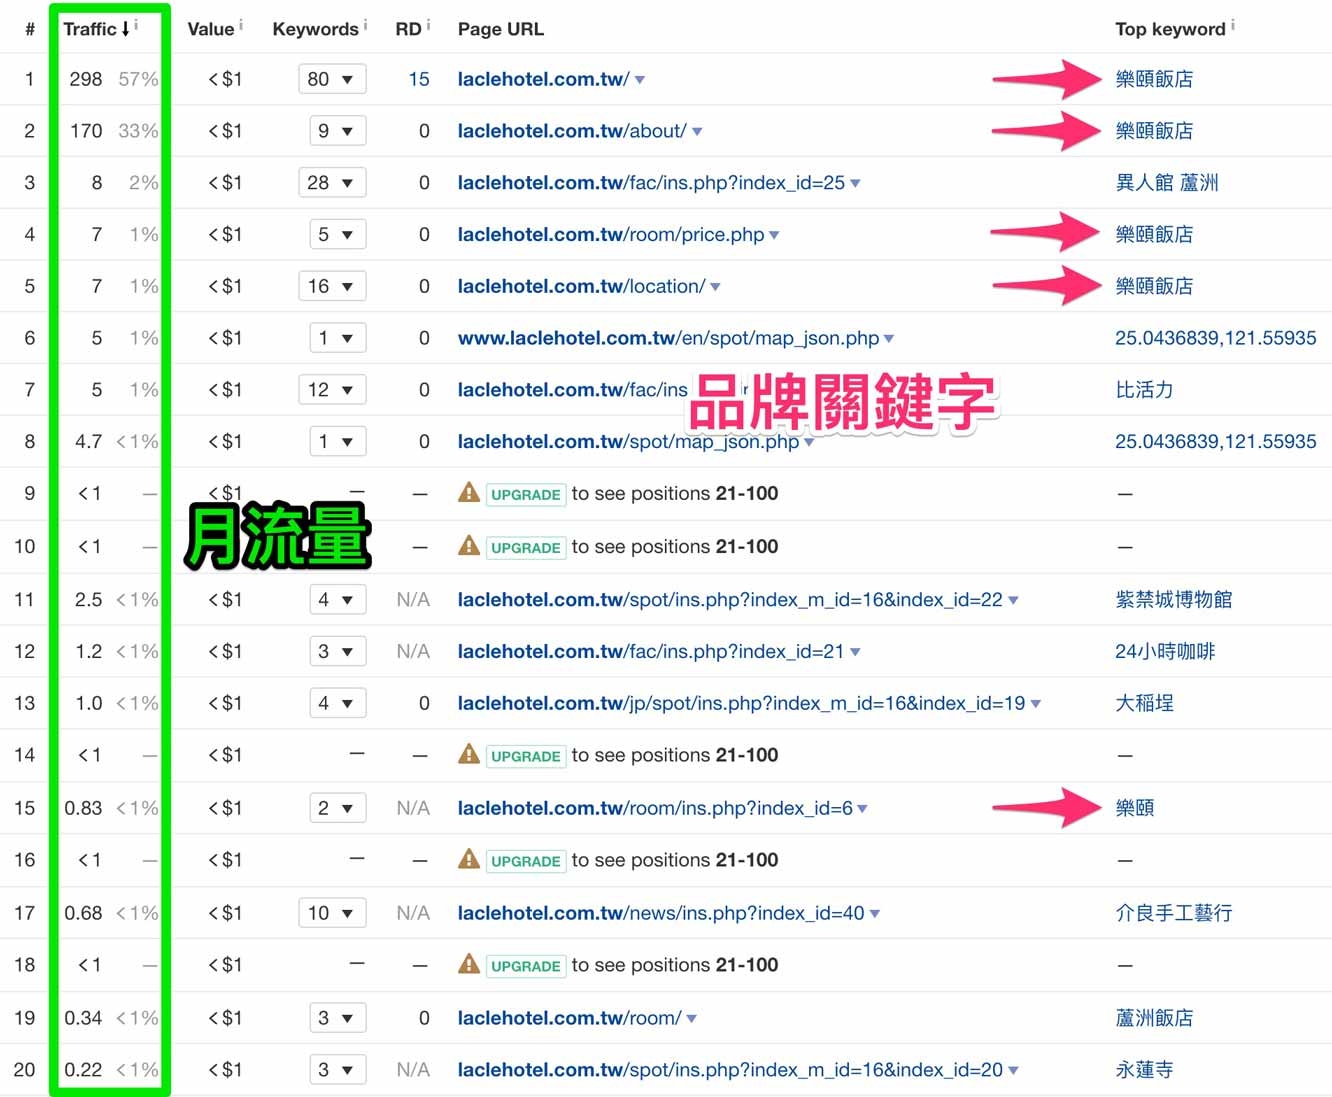This screenshot has width=1332, height=1097.
Task: Open the spot/ins.php index_id=20 link
Action: (730, 1070)
